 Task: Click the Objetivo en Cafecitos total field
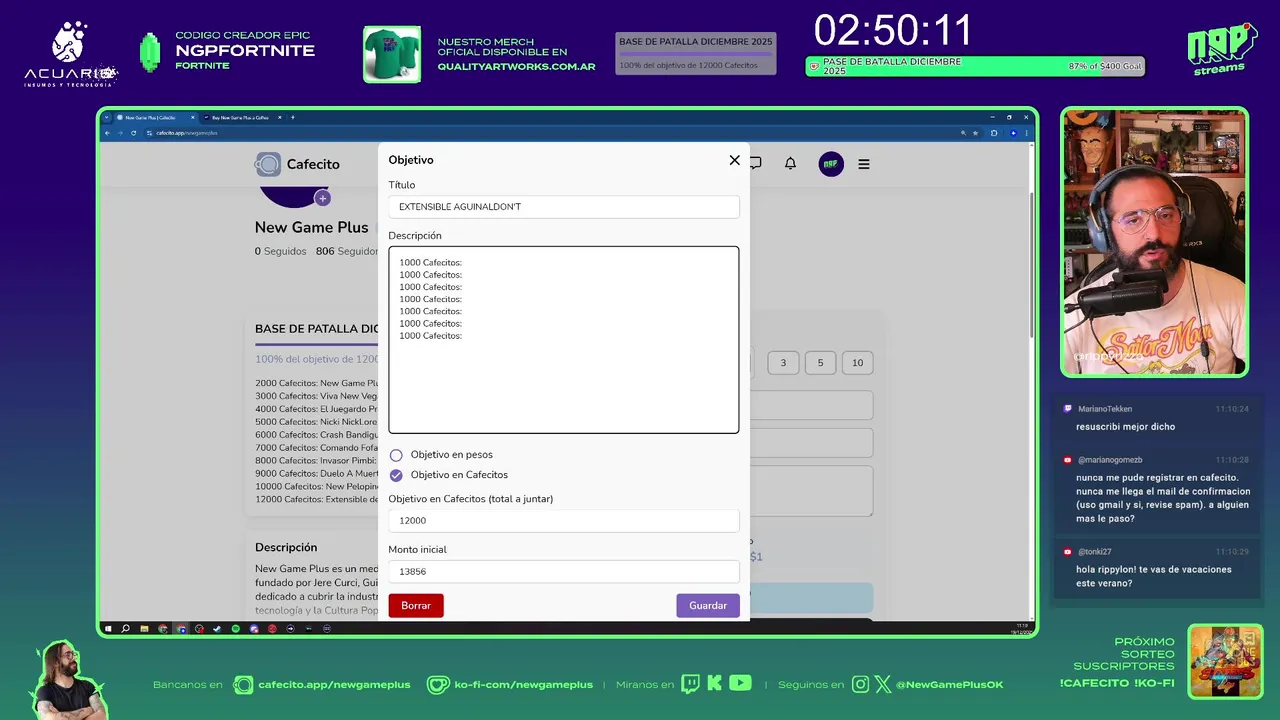(564, 521)
